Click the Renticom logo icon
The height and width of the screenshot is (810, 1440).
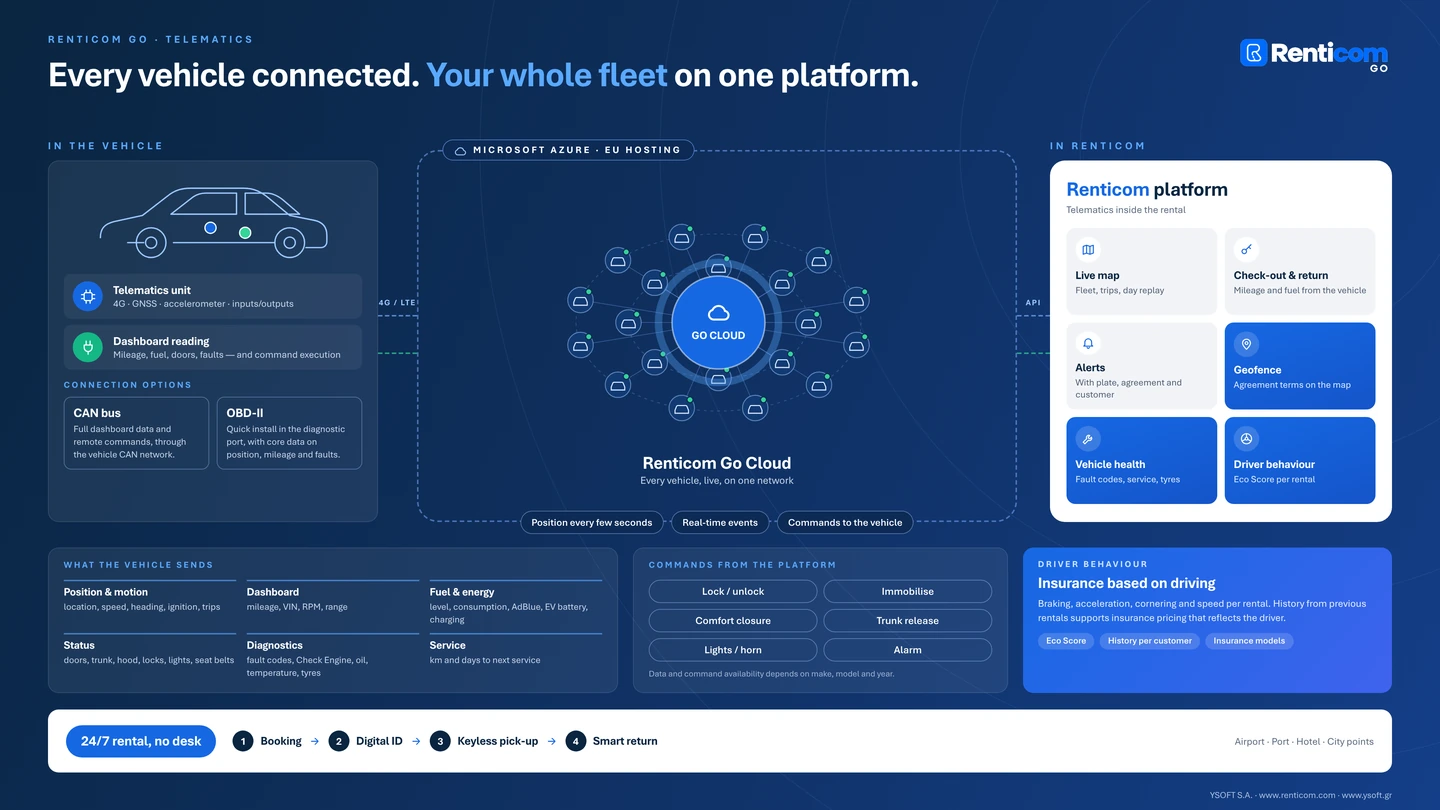coord(1254,53)
